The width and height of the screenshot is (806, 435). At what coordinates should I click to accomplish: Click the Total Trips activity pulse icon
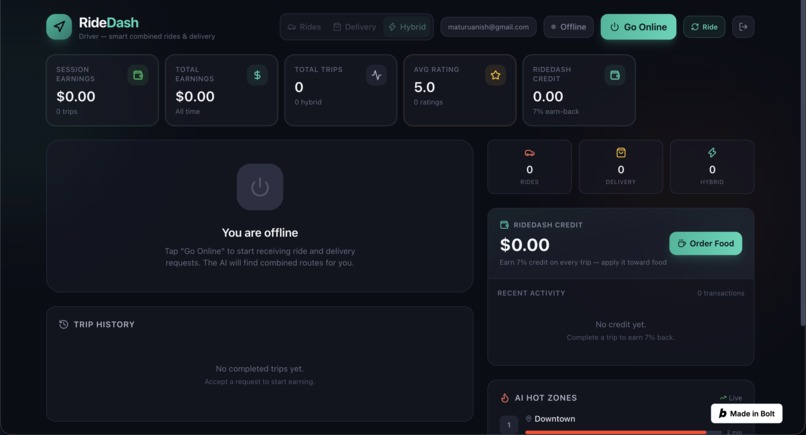(376, 75)
